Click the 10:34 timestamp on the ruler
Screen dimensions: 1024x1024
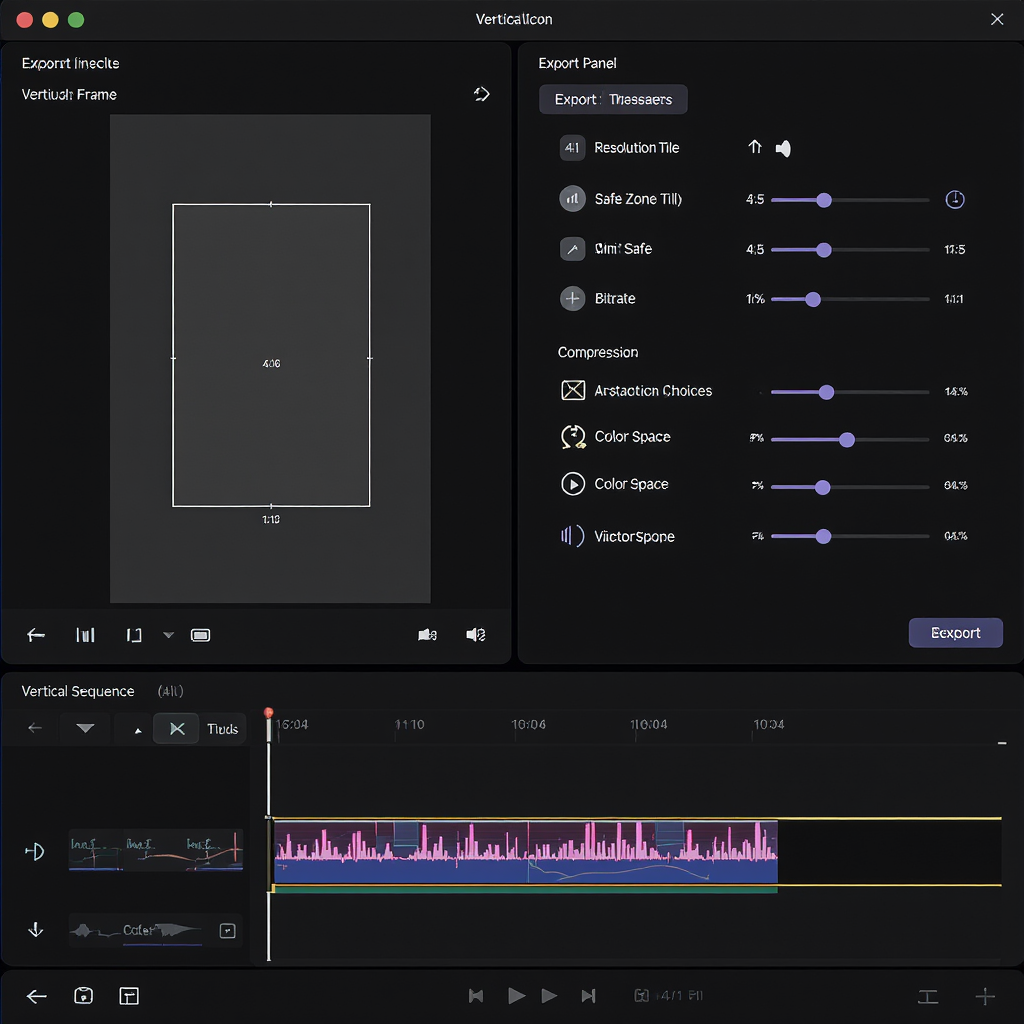(769, 724)
